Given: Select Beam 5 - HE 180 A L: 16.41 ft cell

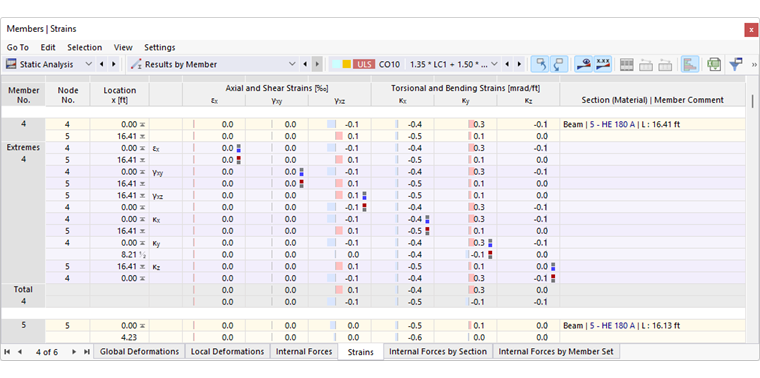Looking at the screenshot, I should click(x=652, y=124).
